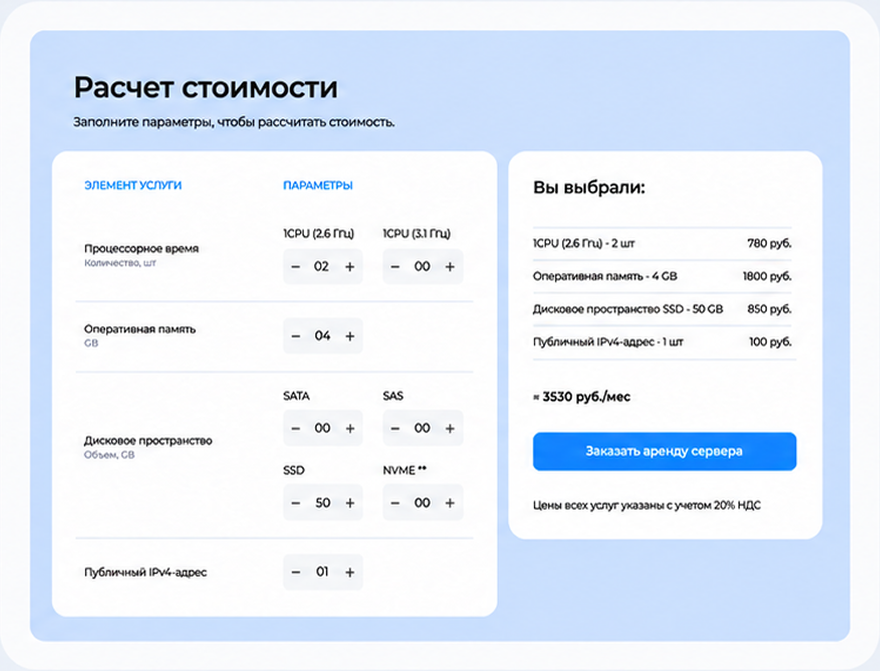
Task: Click the SAS volume value 00
Action: click(x=422, y=428)
